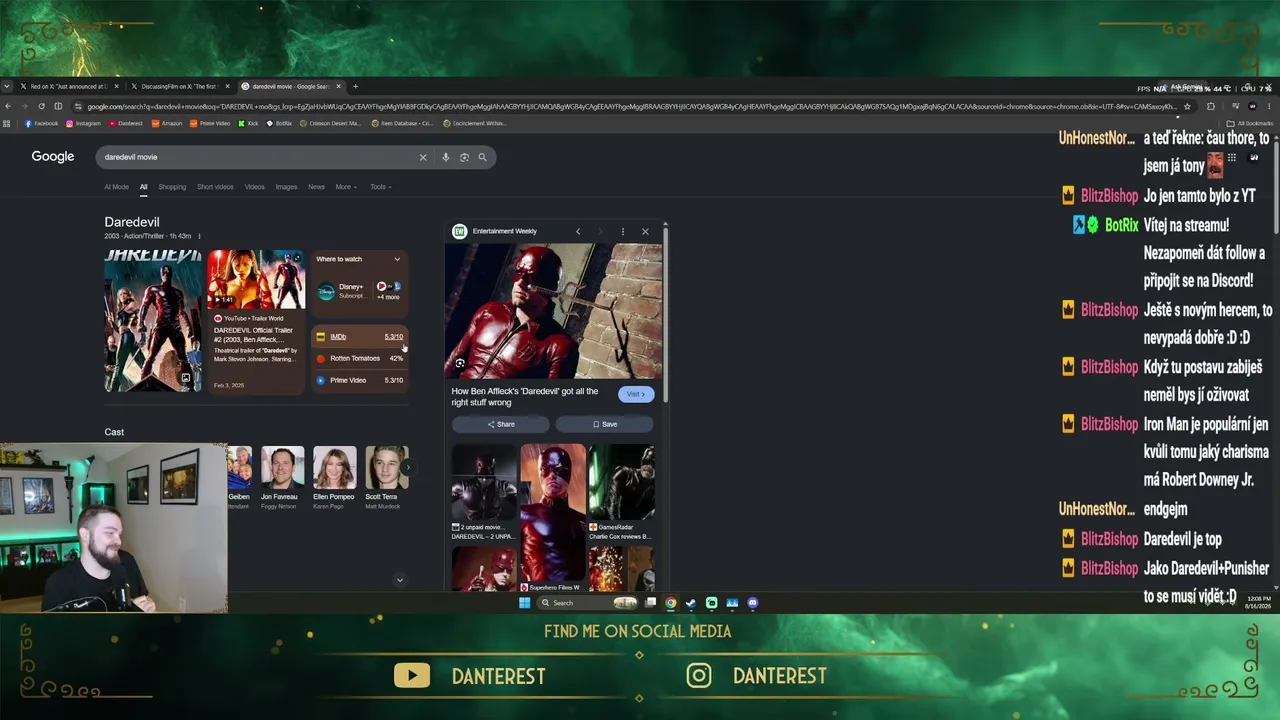
Task: Open the More search filters dropdown
Action: point(346,187)
